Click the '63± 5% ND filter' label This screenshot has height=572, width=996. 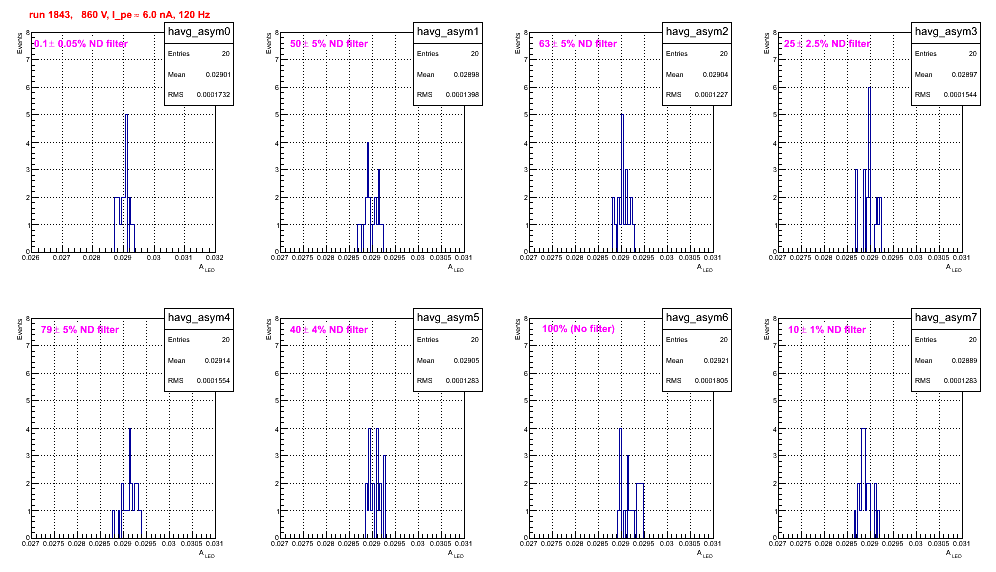tap(578, 44)
